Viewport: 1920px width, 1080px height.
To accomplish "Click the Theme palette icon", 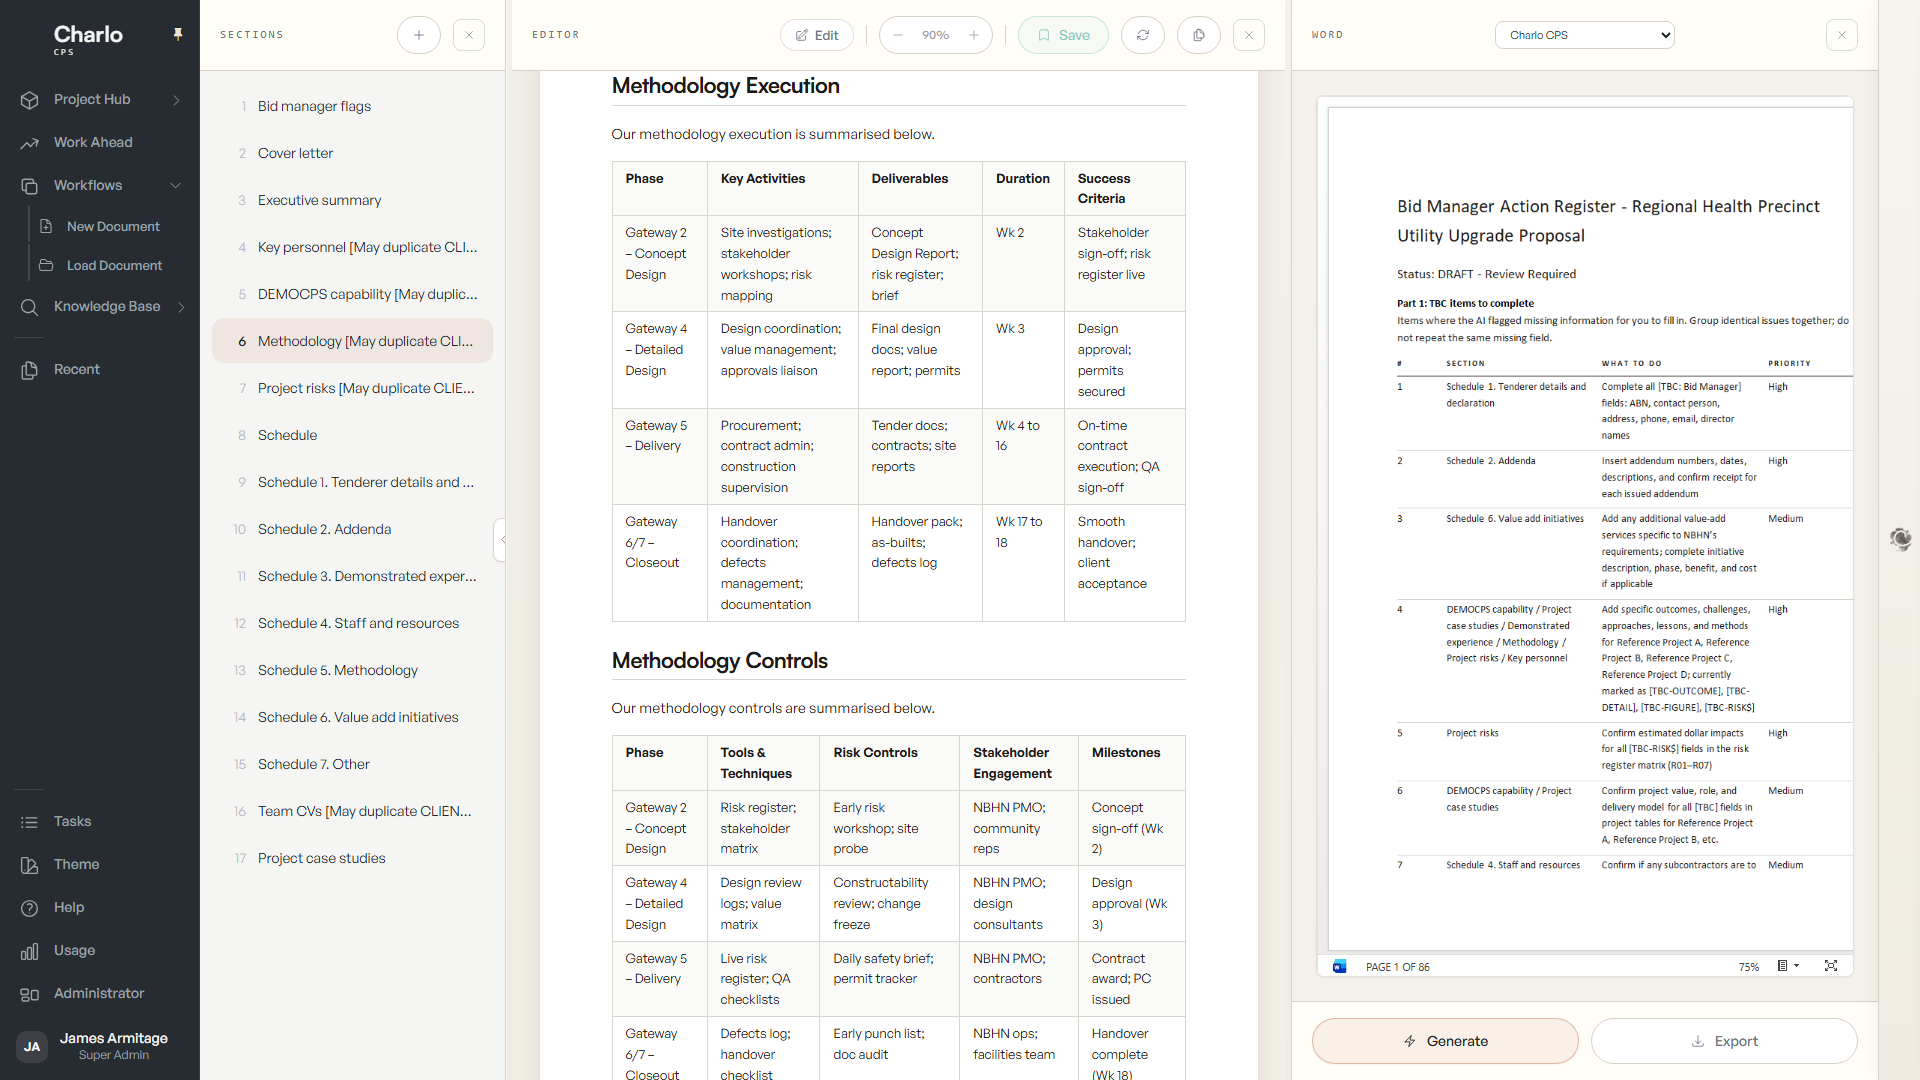I will (29, 865).
